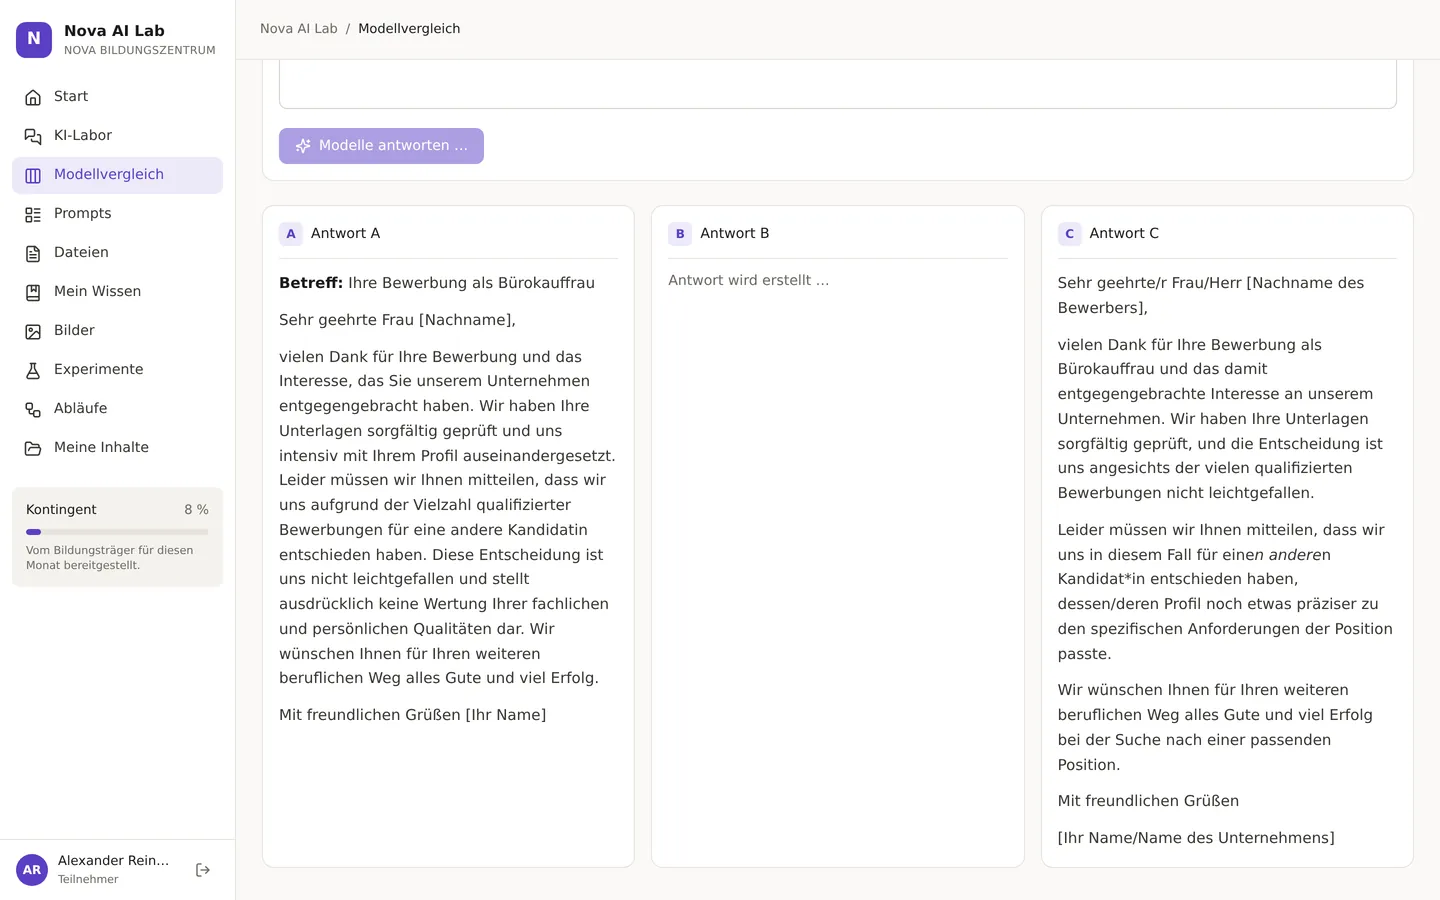
Task: Click the 'Antwort wird erstellt …' status text
Action: click(x=749, y=281)
